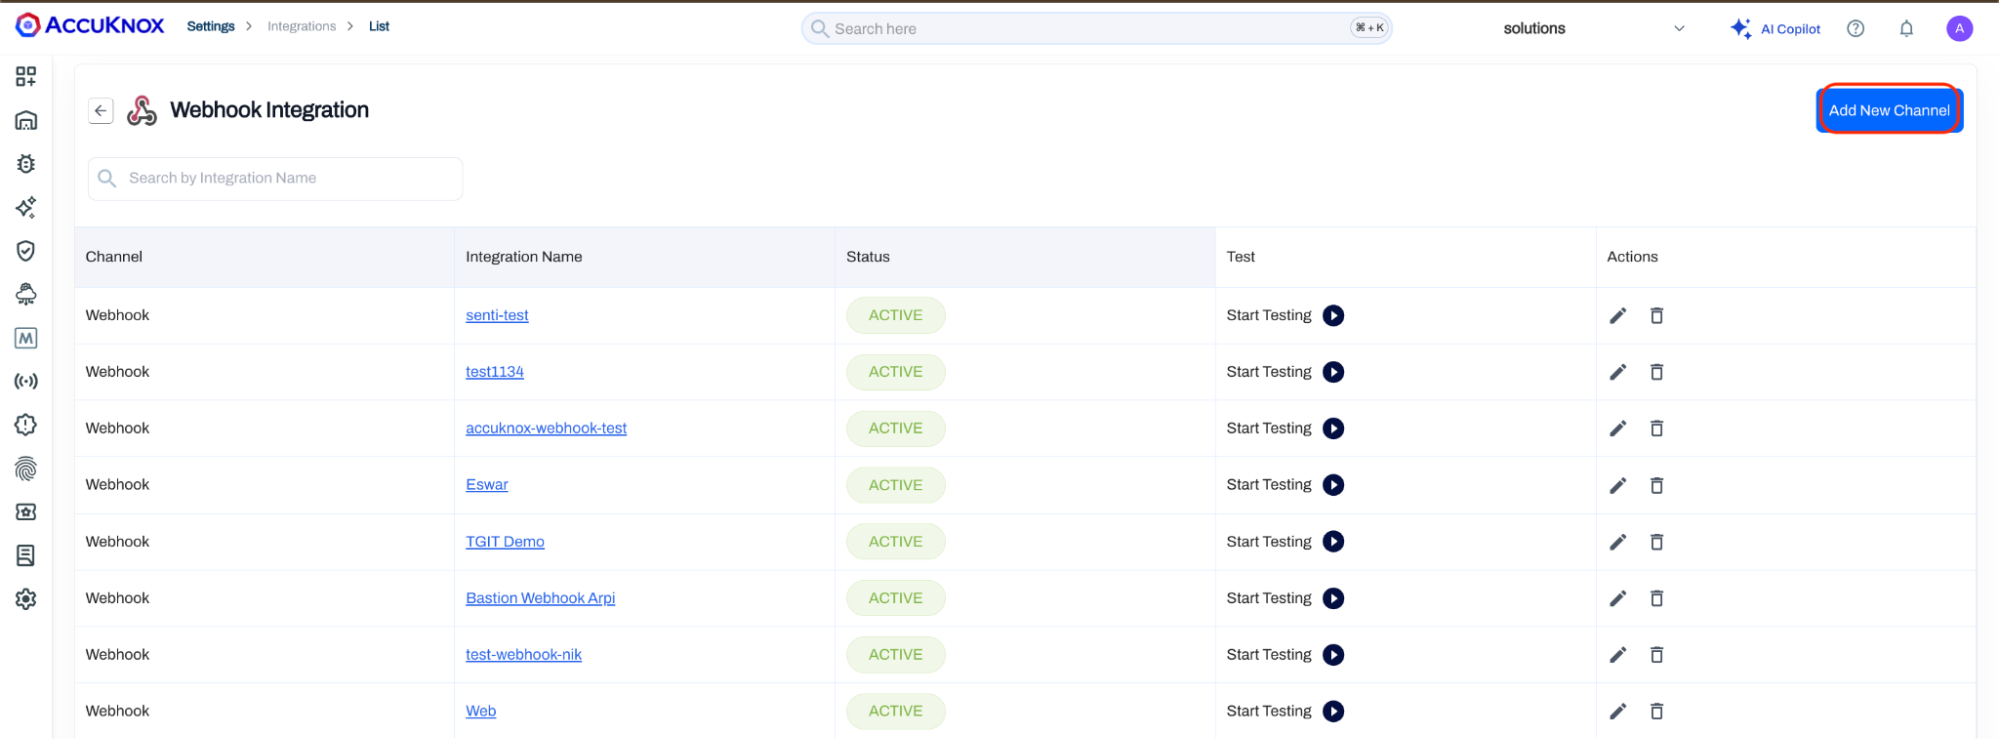
Task: Open the reports document icon in sidebar
Action: pos(26,555)
